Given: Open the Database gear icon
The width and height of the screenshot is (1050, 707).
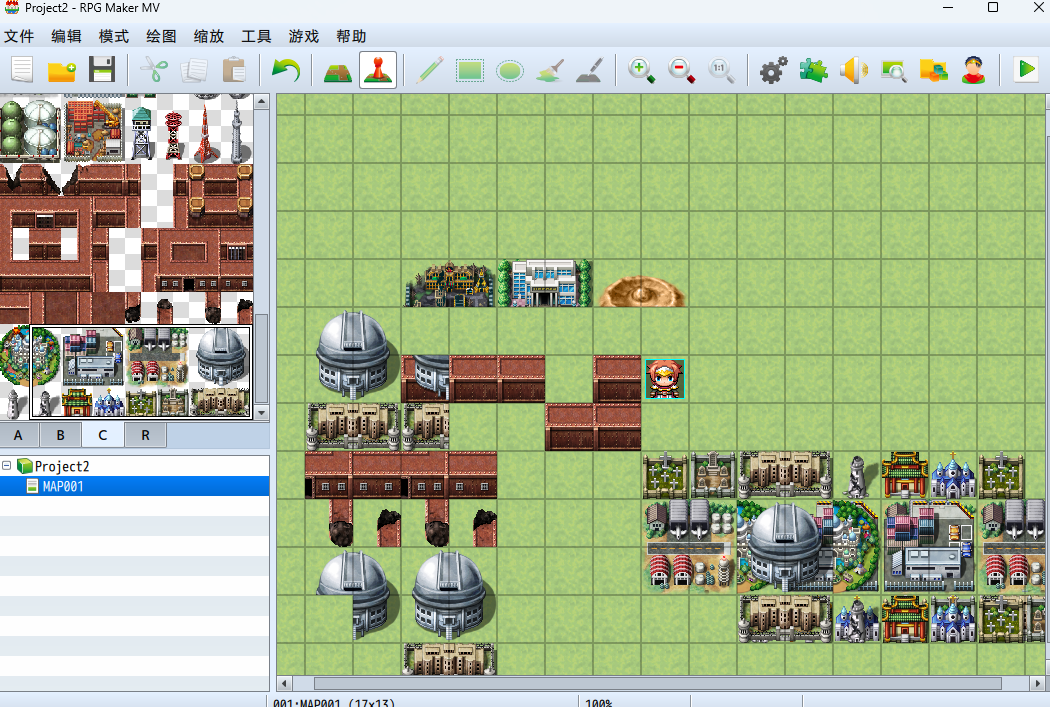Looking at the screenshot, I should 773,70.
